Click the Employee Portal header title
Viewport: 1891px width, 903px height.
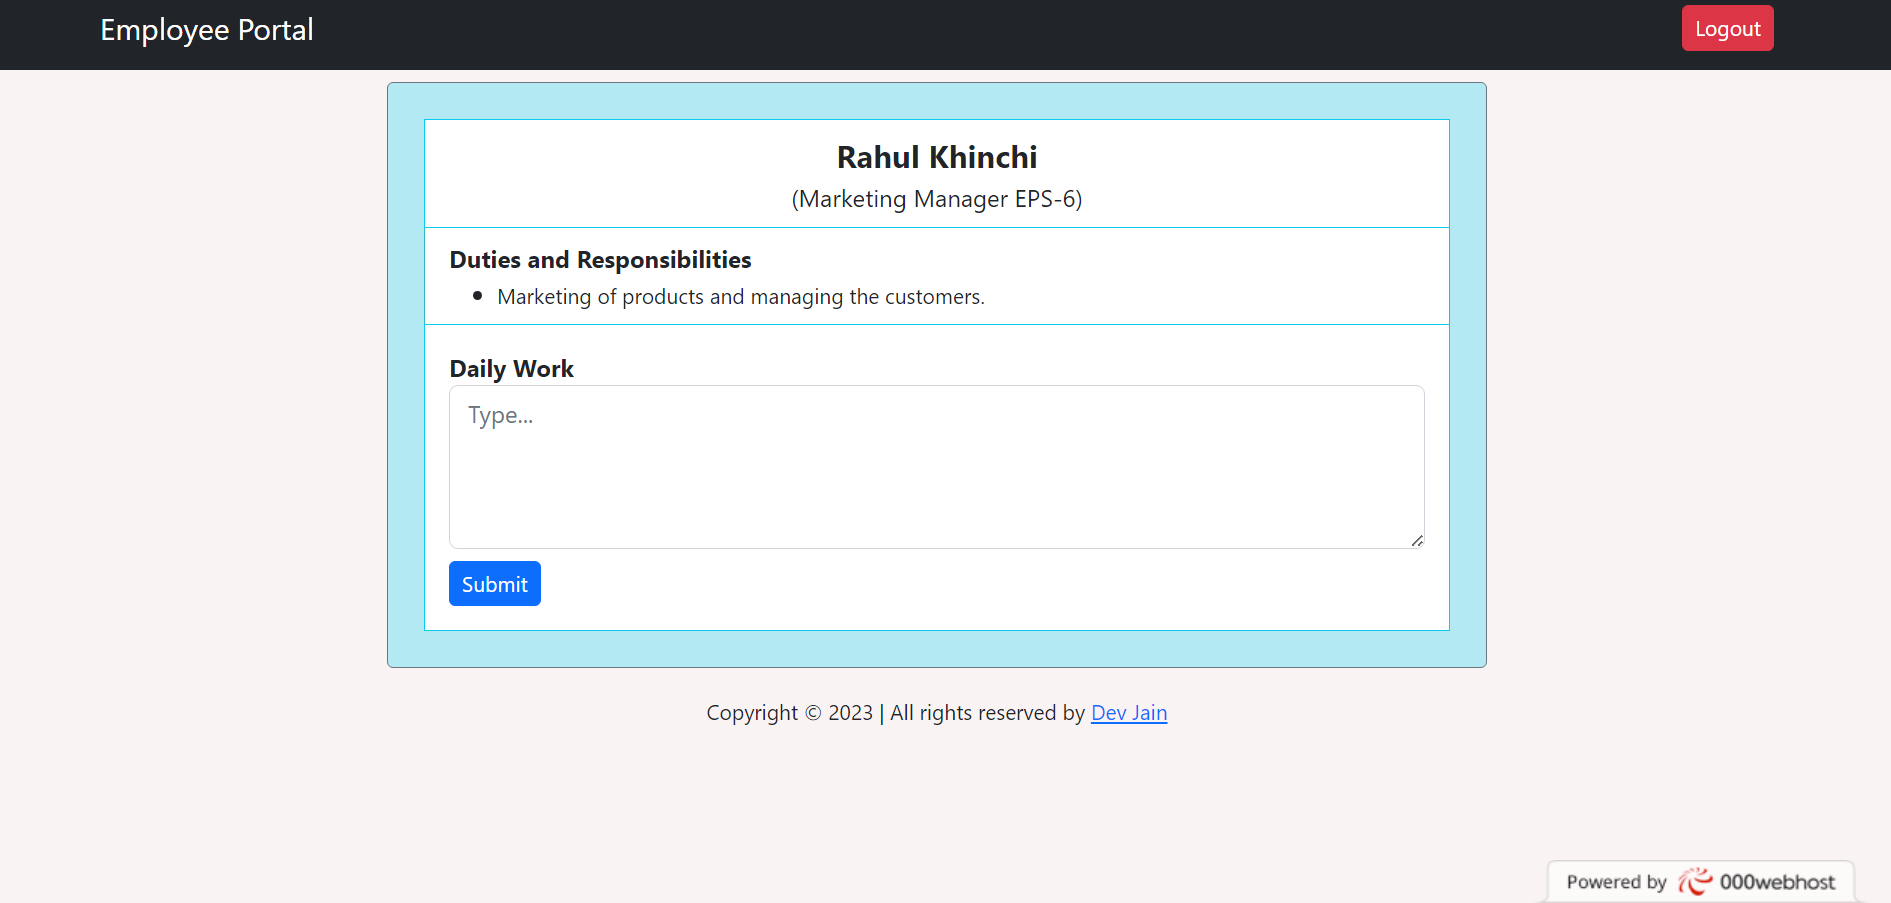click(206, 30)
